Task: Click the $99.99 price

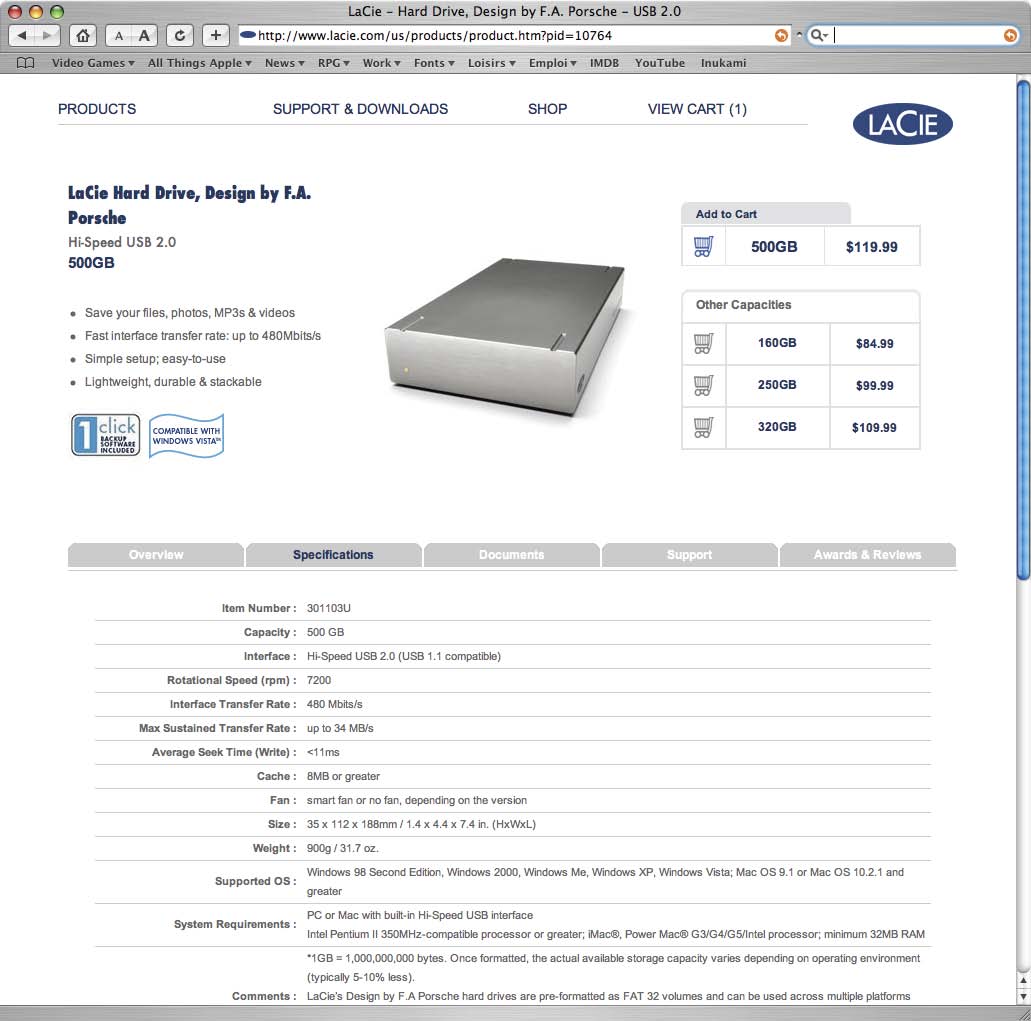Action: 875,386
